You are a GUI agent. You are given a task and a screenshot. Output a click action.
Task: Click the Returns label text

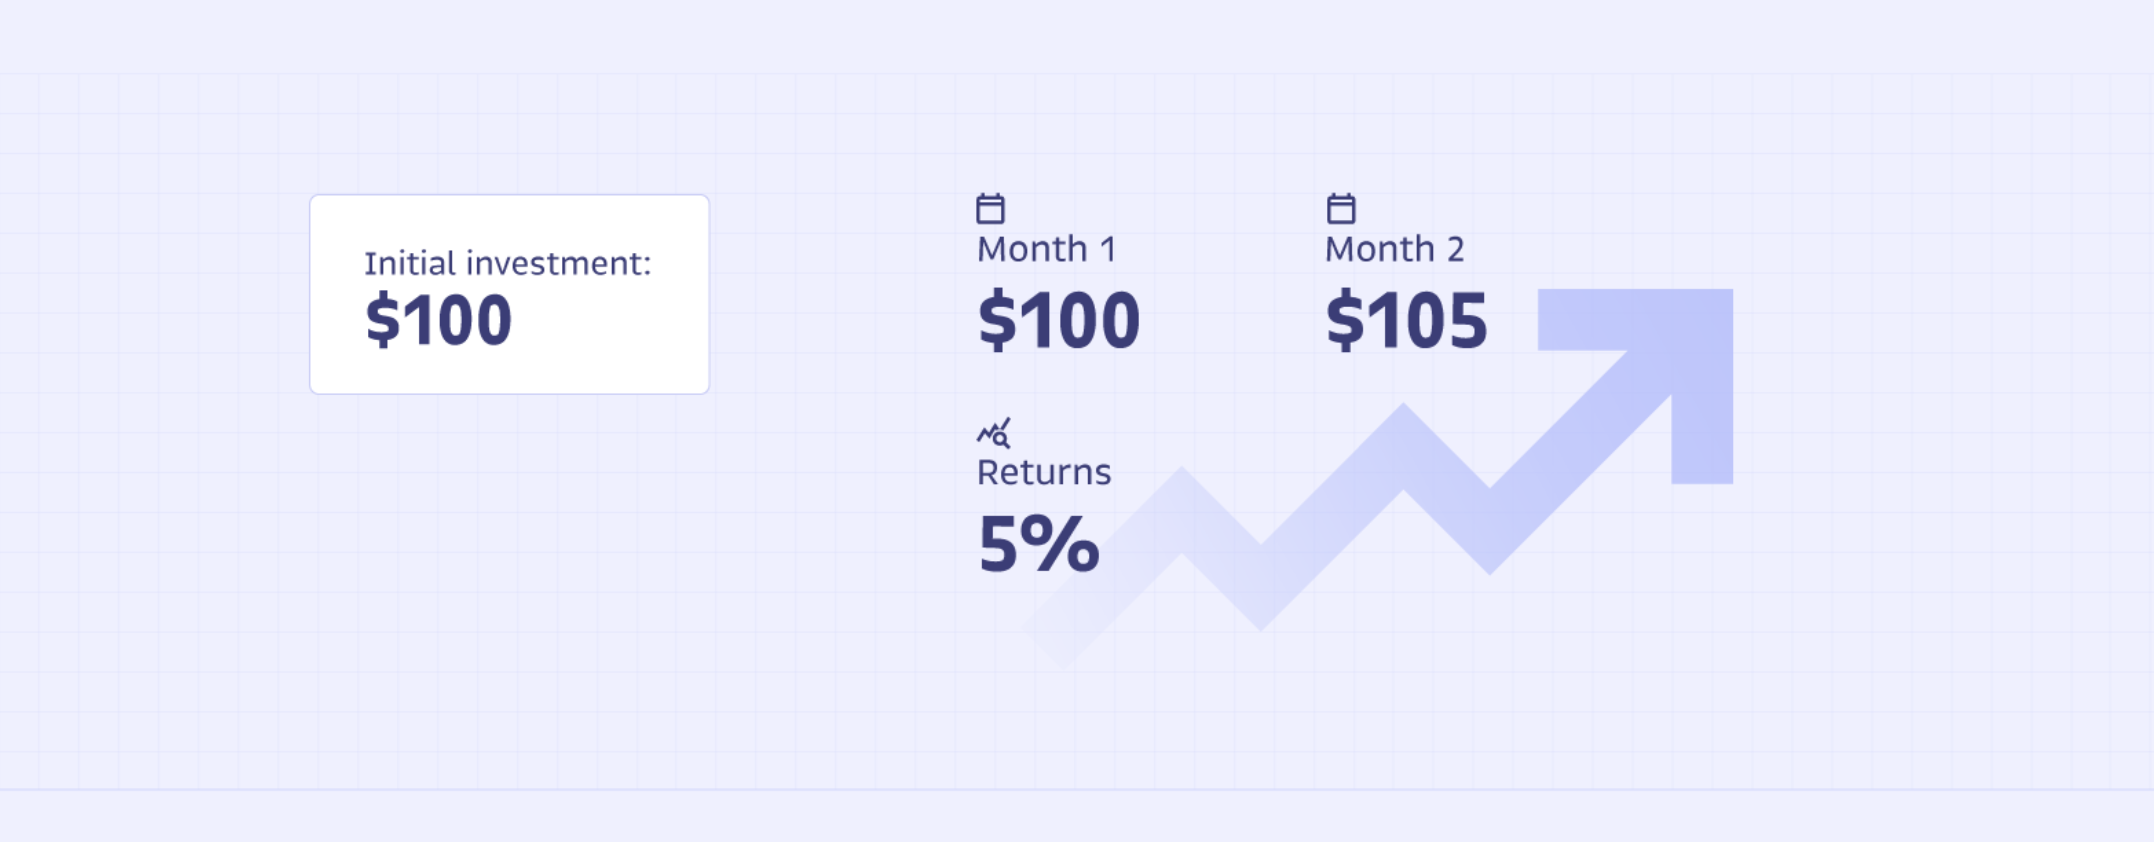coord(1043,472)
